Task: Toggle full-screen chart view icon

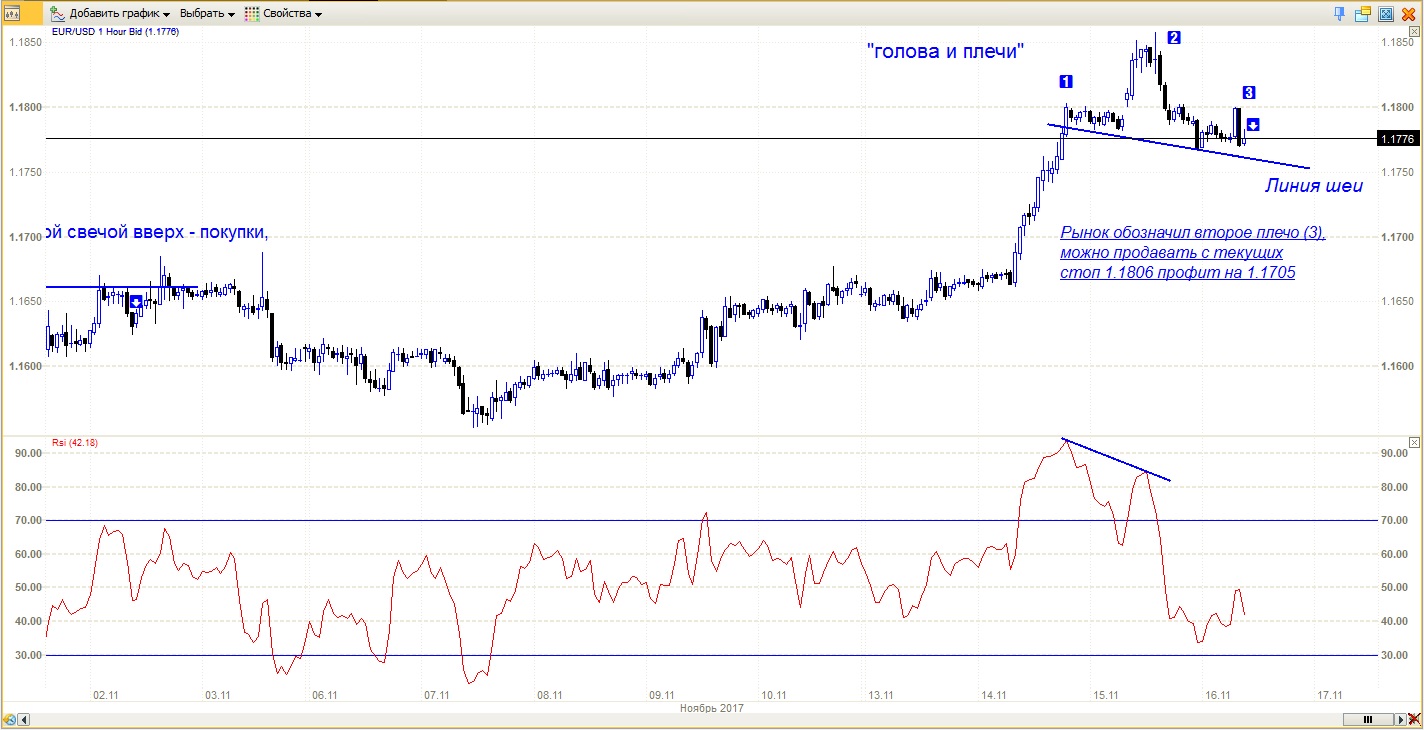Action: coord(1386,13)
